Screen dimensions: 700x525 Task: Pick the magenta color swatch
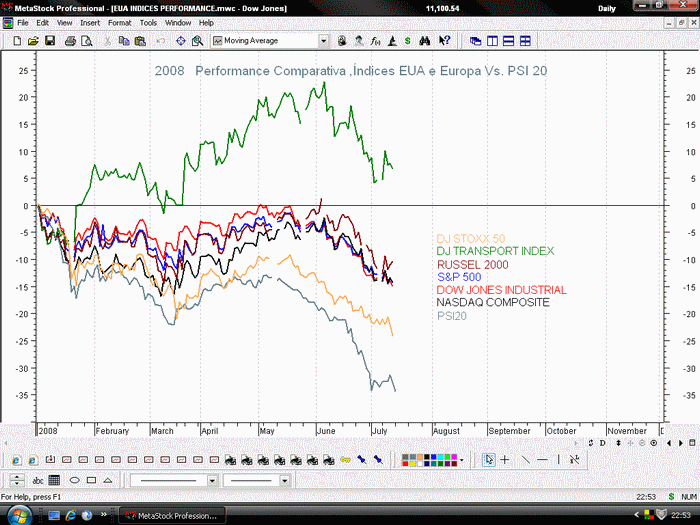point(454,457)
